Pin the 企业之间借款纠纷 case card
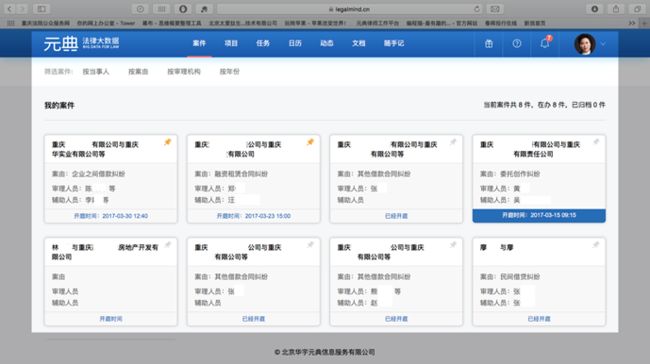Image resolution: width=650 pixels, height=364 pixels. [x=167, y=142]
